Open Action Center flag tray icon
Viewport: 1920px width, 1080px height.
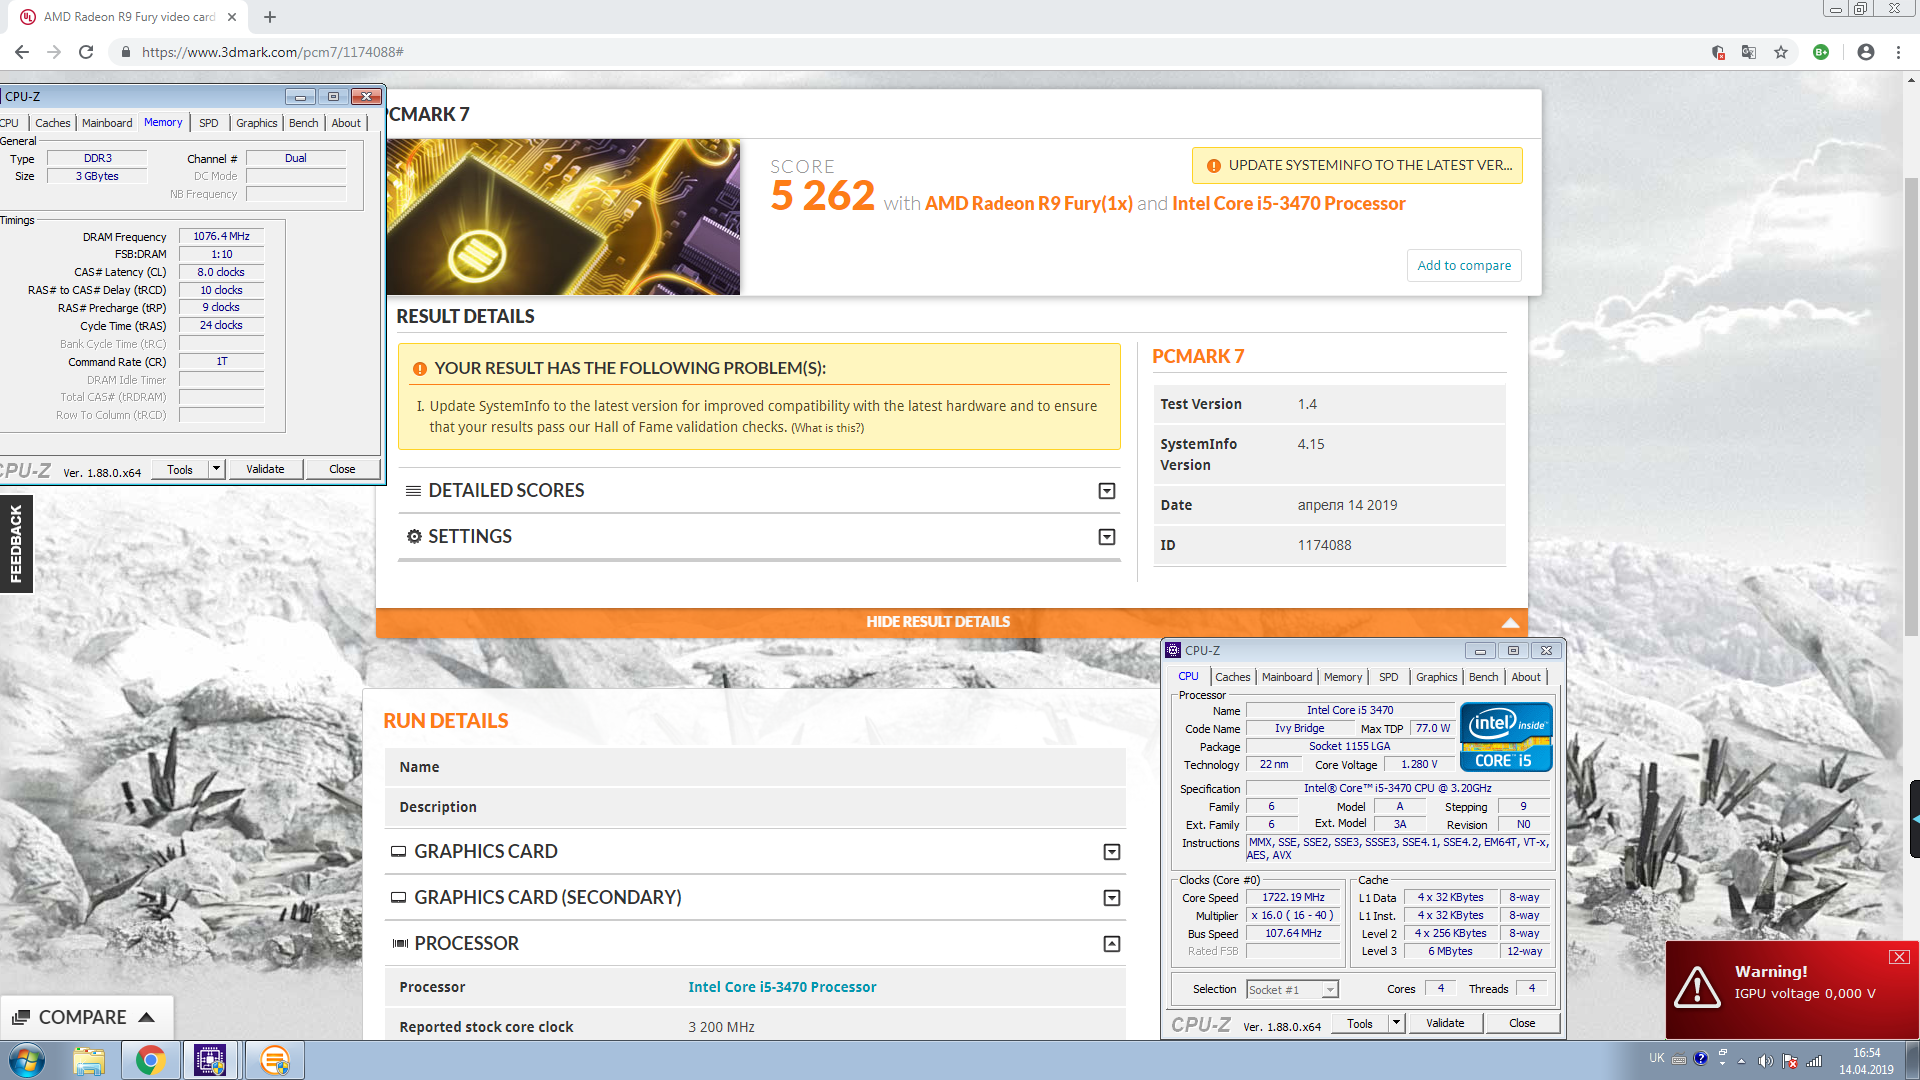[1789, 1060]
